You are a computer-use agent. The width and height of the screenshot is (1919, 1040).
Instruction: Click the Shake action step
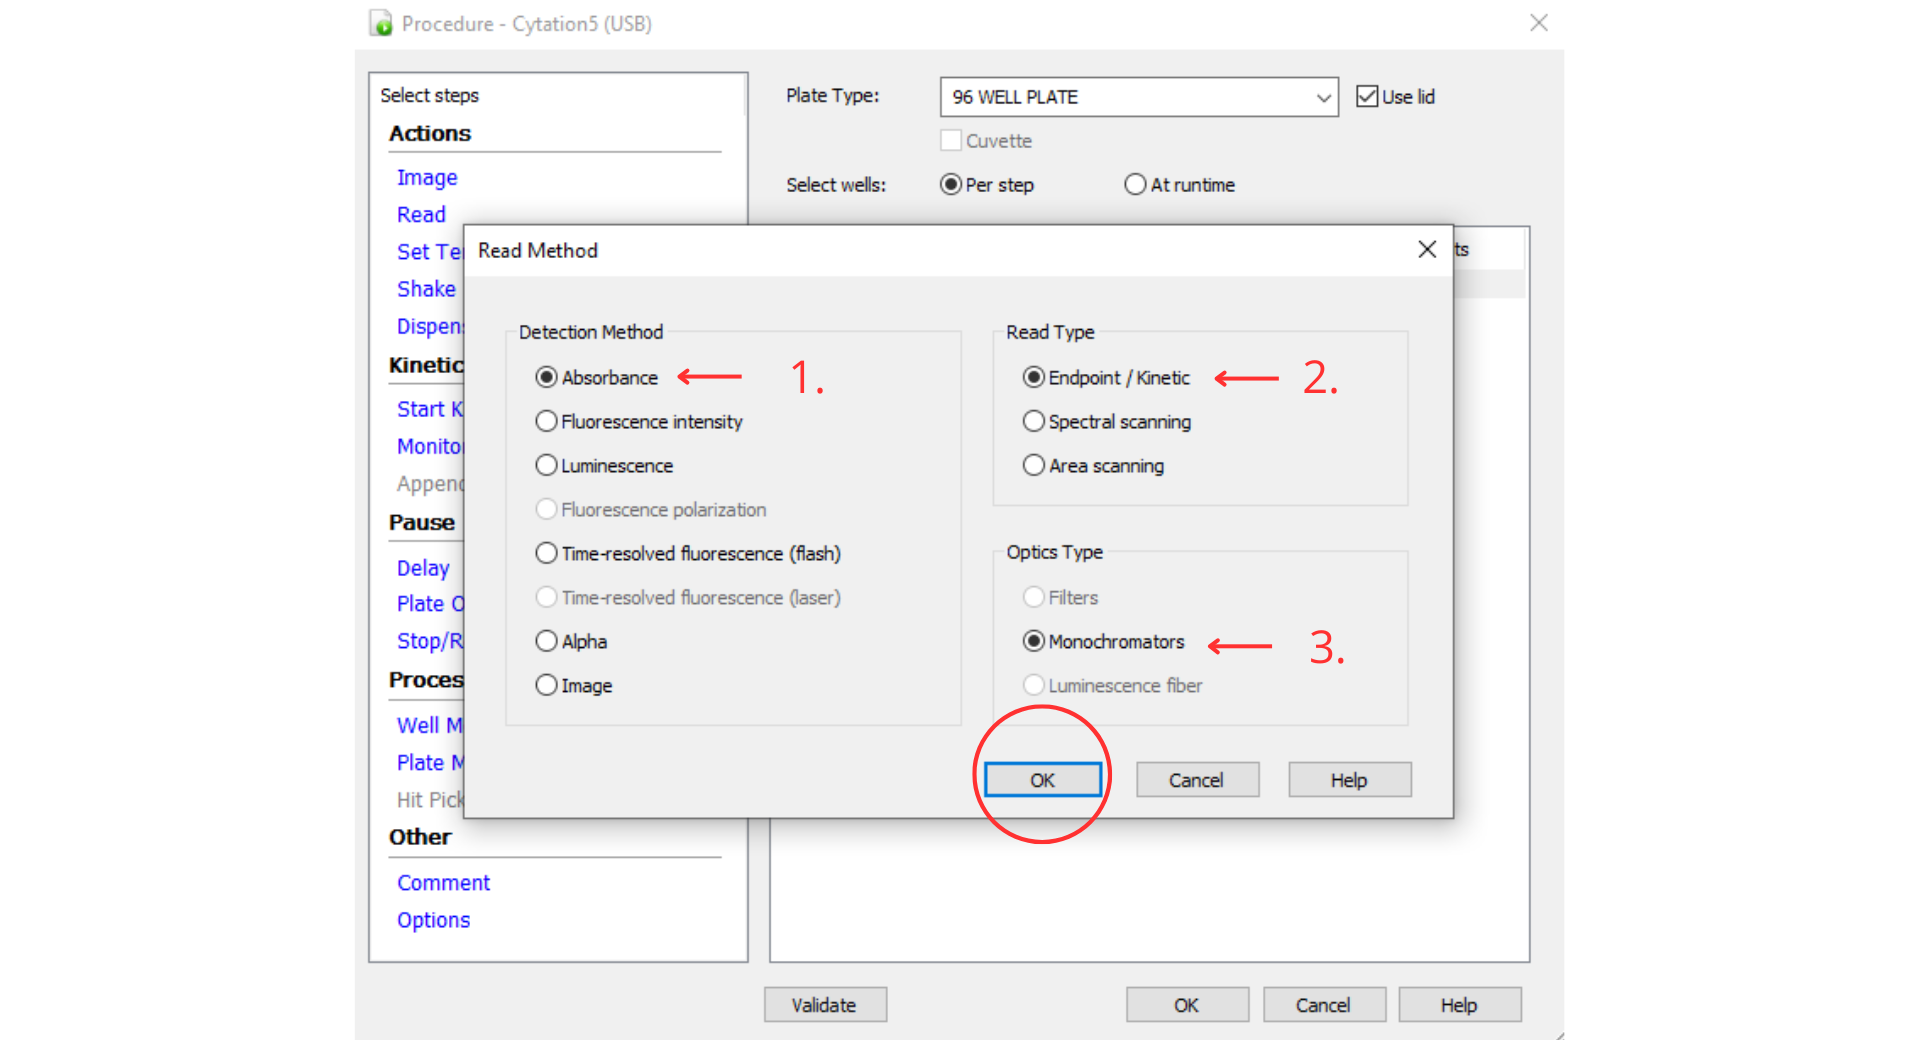pos(426,289)
